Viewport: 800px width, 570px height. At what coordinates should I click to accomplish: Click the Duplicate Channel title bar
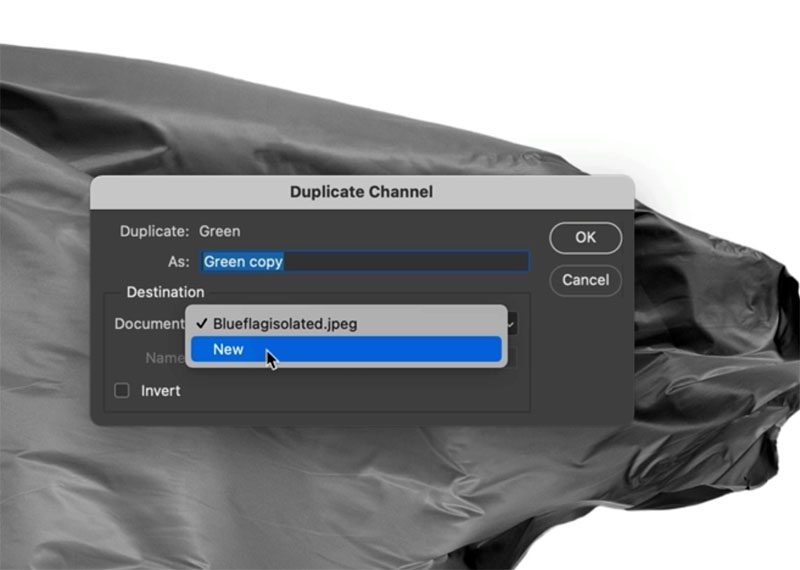[361, 191]
